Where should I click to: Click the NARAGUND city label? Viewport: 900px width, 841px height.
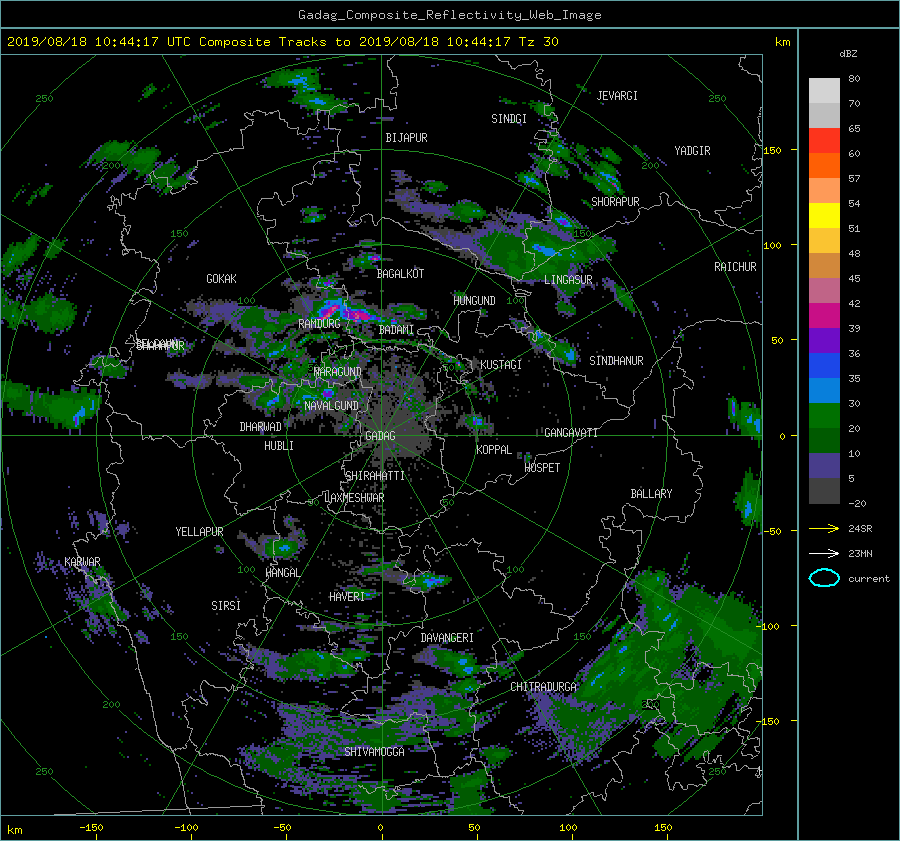(338, 372)
